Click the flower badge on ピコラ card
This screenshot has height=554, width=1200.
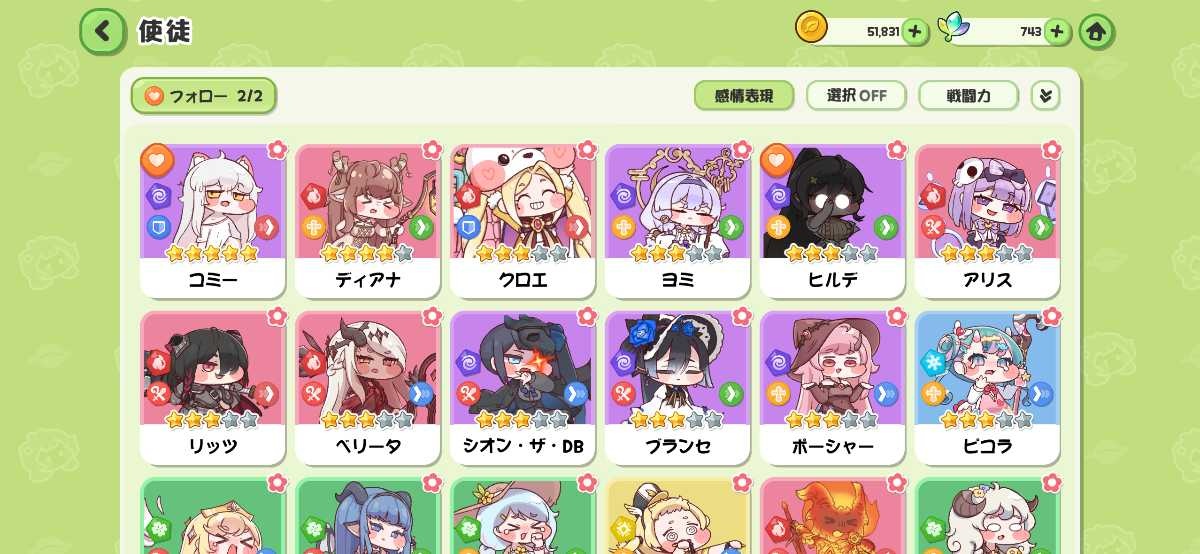tap(1052, 316)
